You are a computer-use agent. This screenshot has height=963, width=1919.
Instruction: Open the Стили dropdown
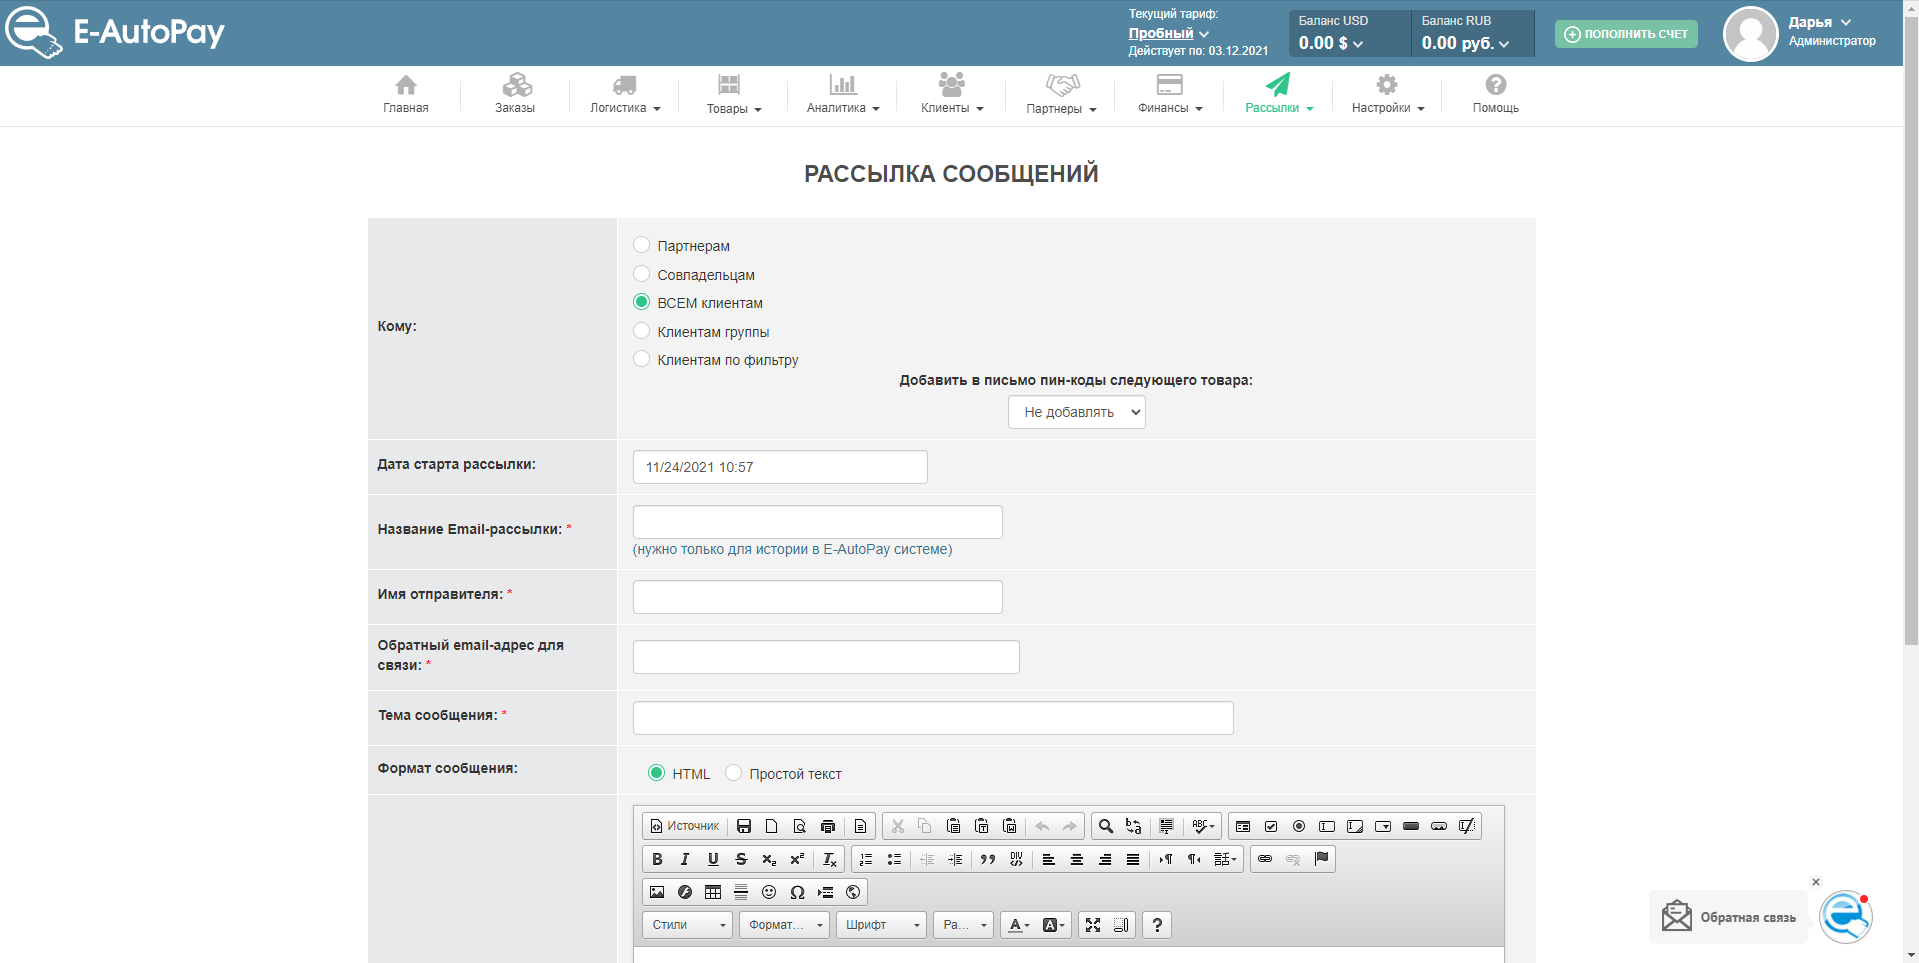[x=687, y=925]
